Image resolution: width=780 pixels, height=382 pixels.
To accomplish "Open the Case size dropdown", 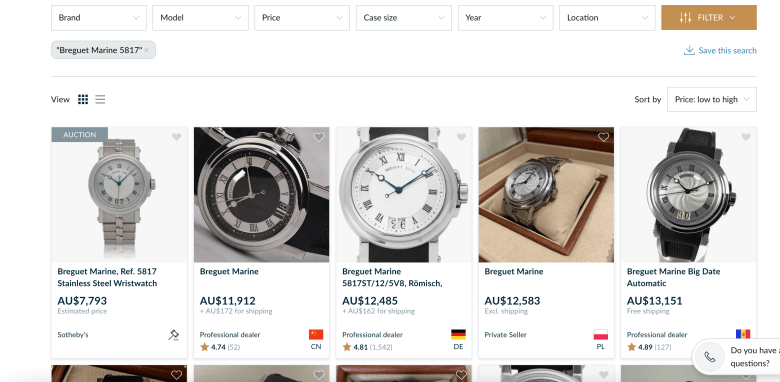I will [403, 18].
